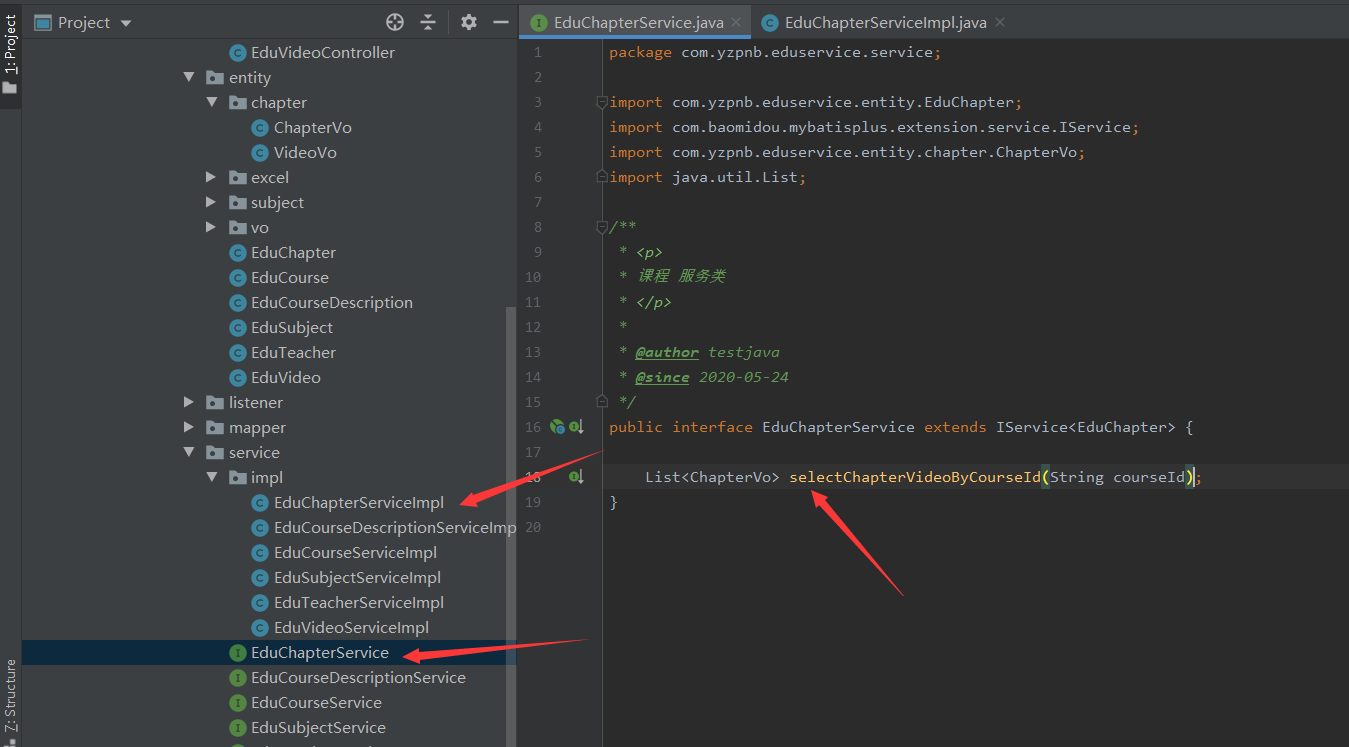Viewport: 1349px width, 747px height.
Task: Click the Collapse All icon in Project panel
Action: [428, 22]
